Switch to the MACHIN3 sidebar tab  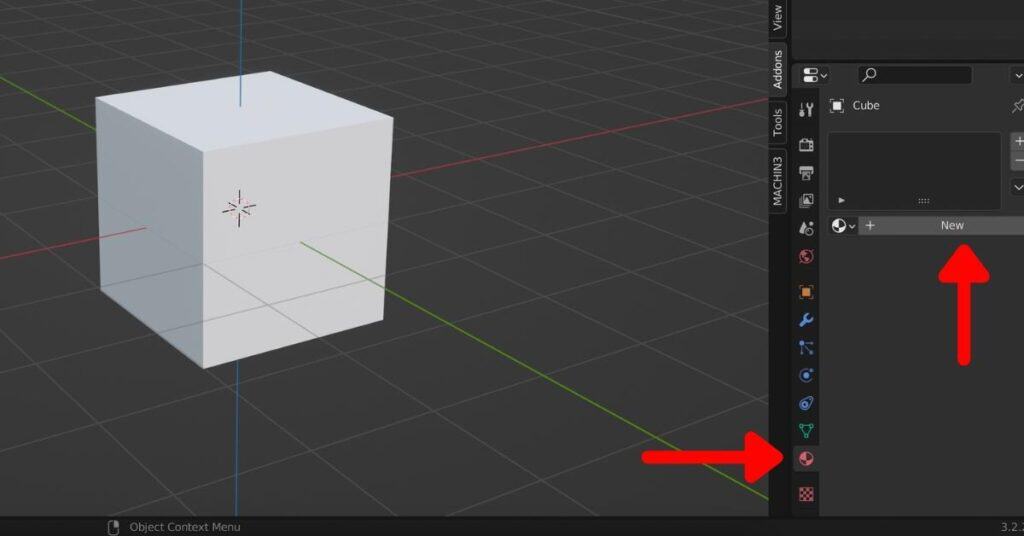[778, 180]
